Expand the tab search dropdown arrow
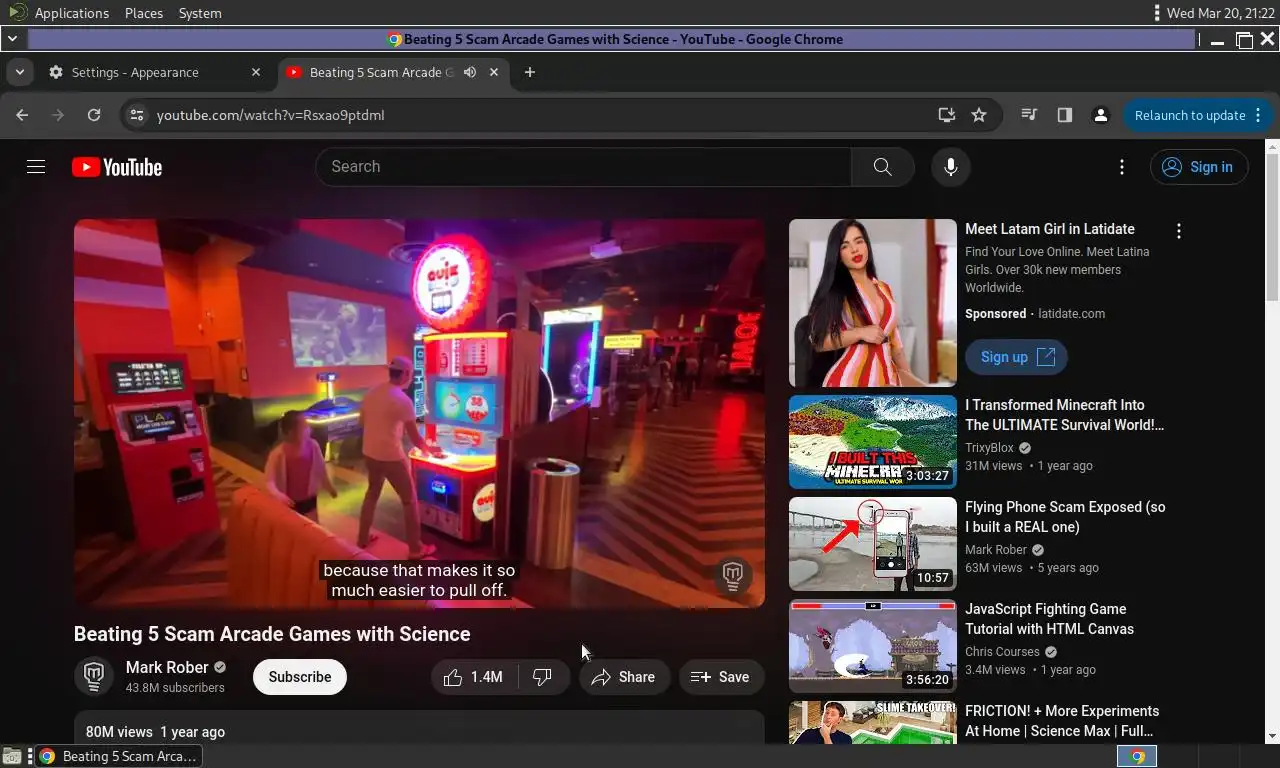 point(19,72)
